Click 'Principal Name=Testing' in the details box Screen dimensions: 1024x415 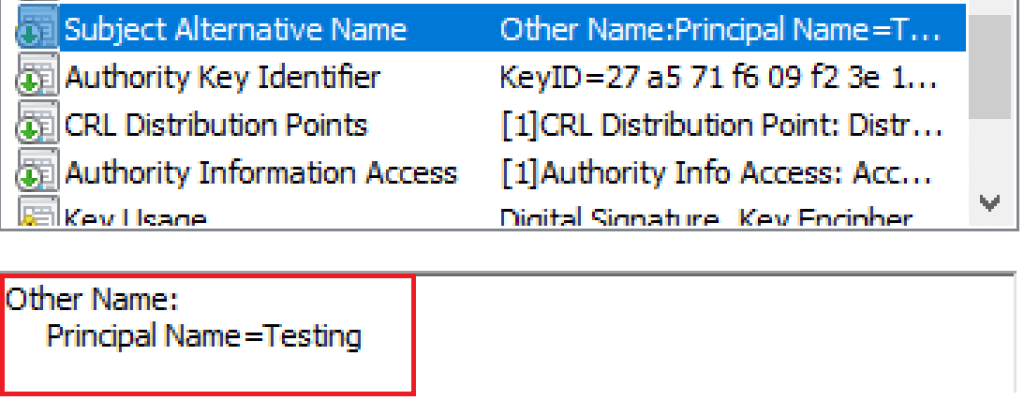click(x=203, y=336)
